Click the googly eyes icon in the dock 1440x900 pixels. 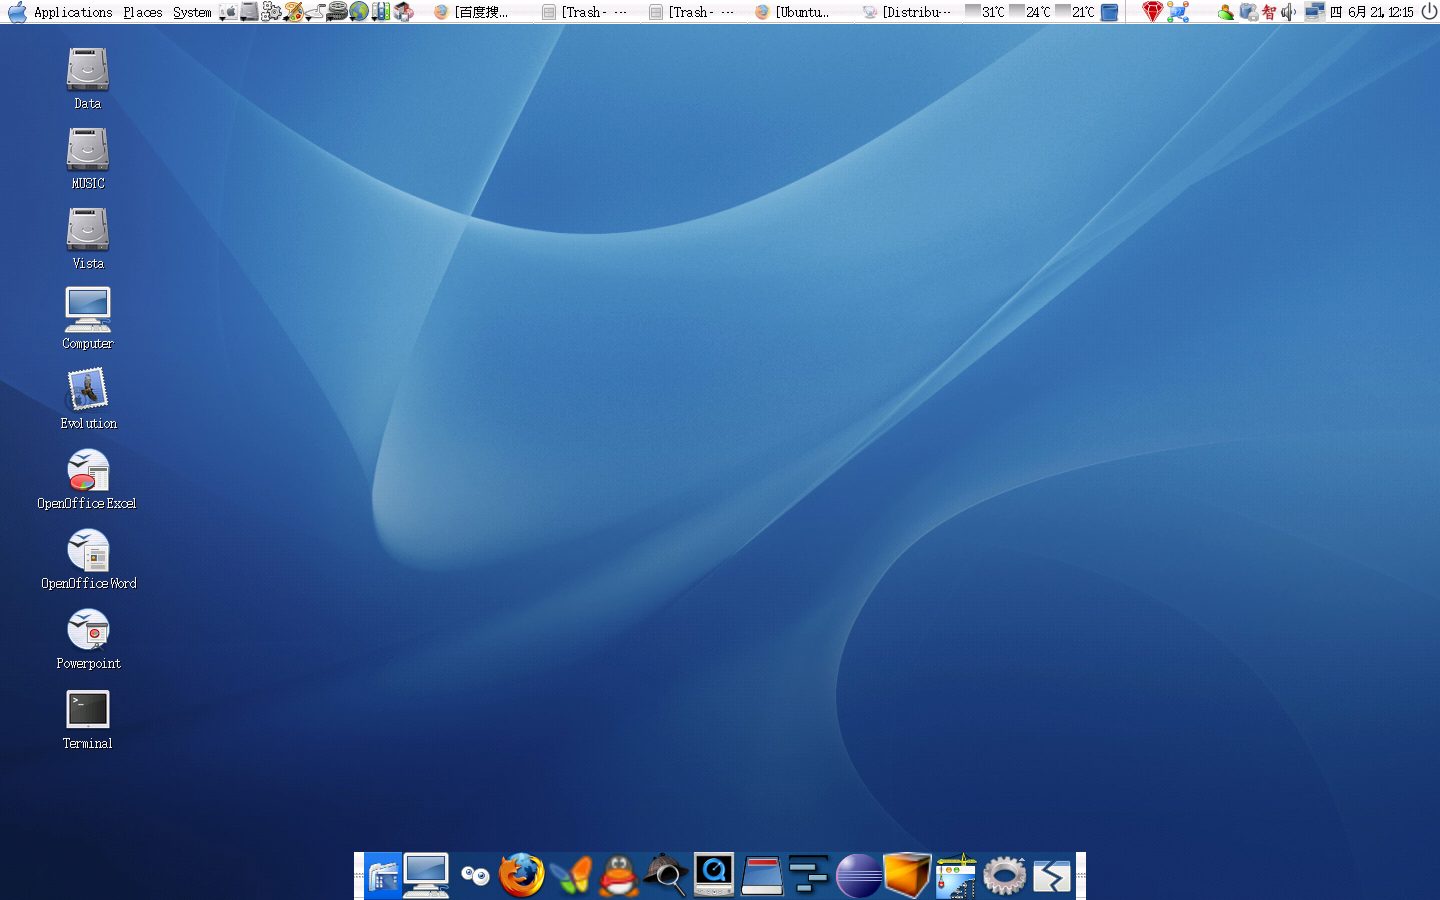[475, 876]
